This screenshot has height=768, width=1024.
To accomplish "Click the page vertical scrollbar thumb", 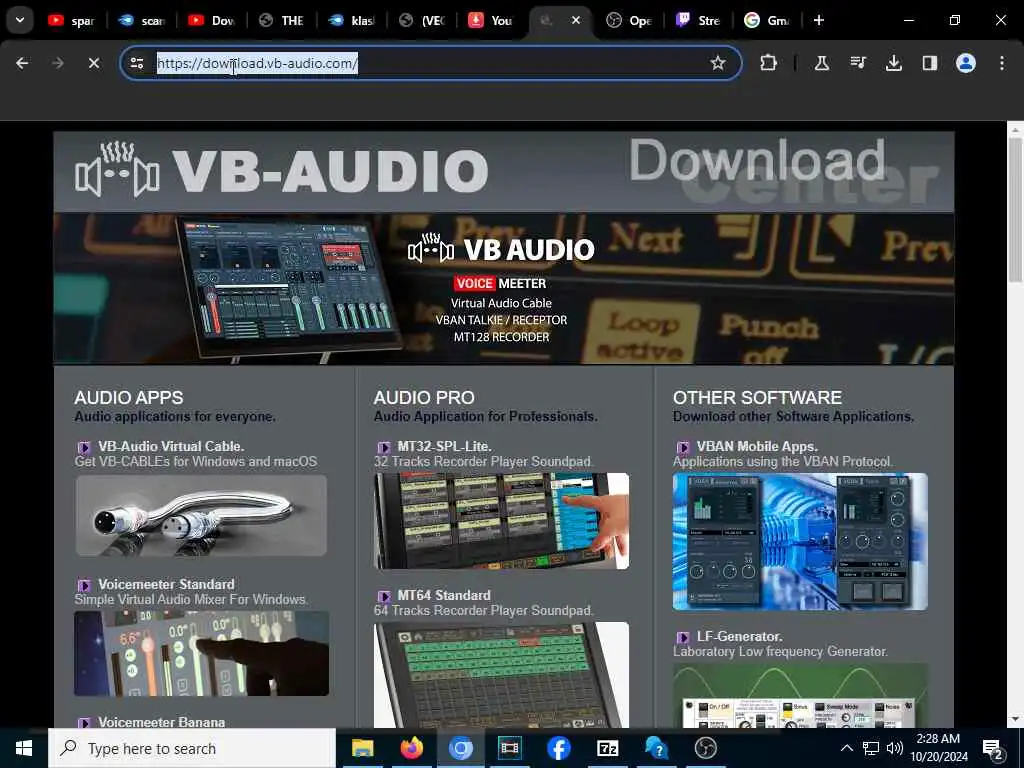I will coord(1015,209).
